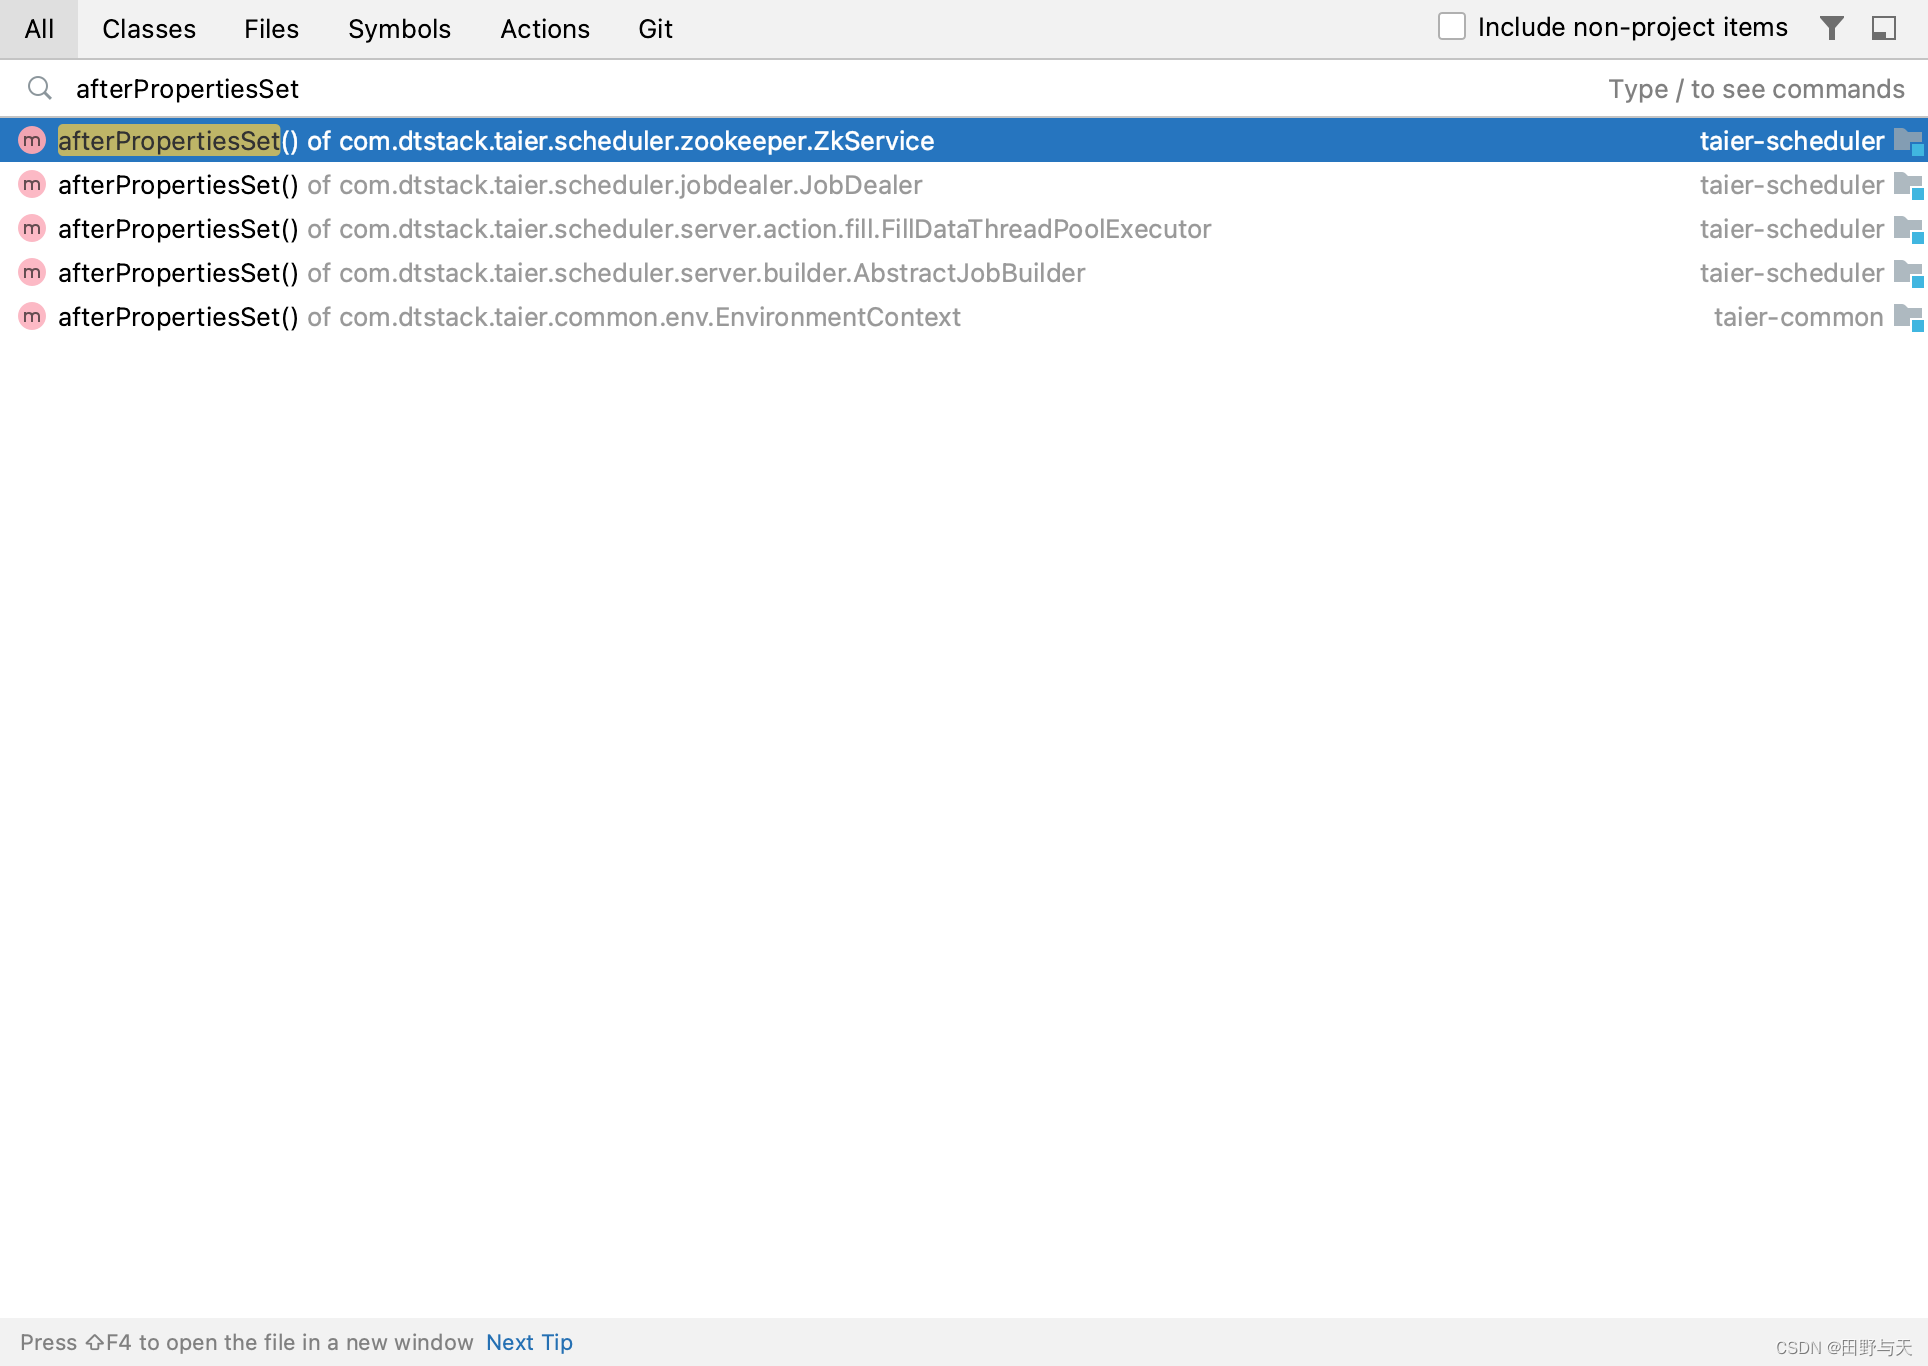Enable Include non-project items checkbox
1928x1366 pixels.
(x=1451, y=27)
